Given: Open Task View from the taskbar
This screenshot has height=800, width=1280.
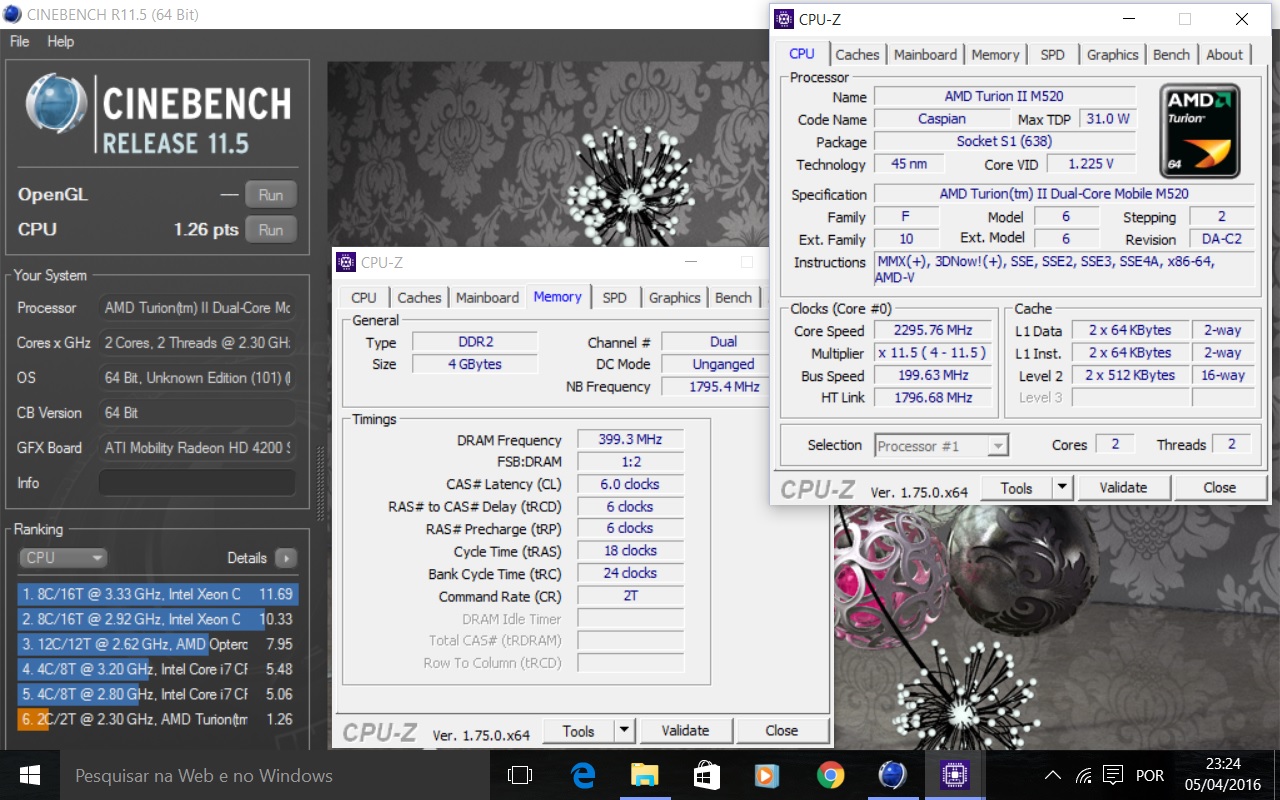Looking at the screenshot, I should [519, 775].
